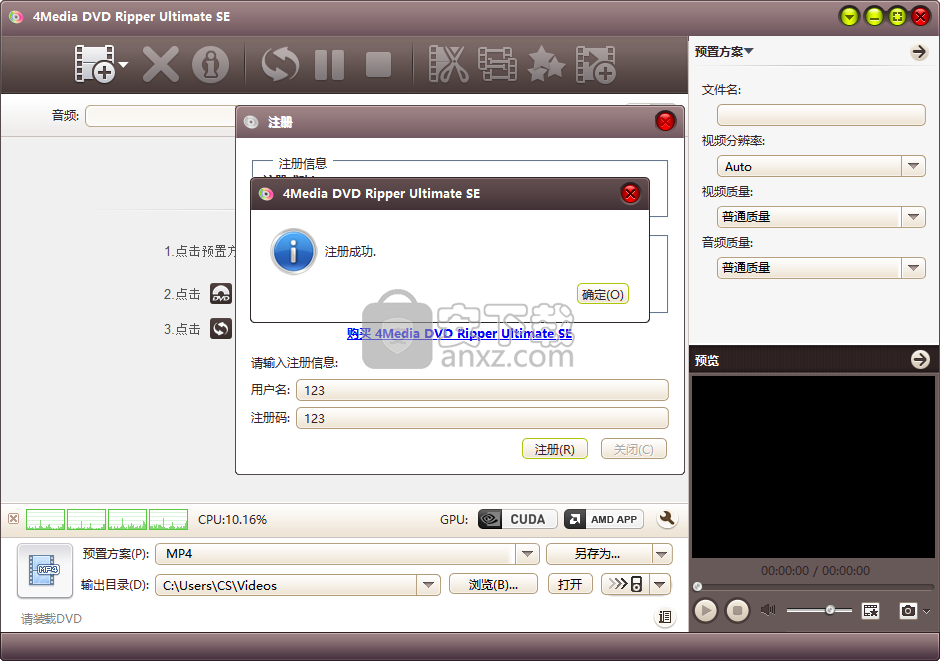Click the 注册码 registration code field
This screenshot has height=661, width=940.
point(482,418)
